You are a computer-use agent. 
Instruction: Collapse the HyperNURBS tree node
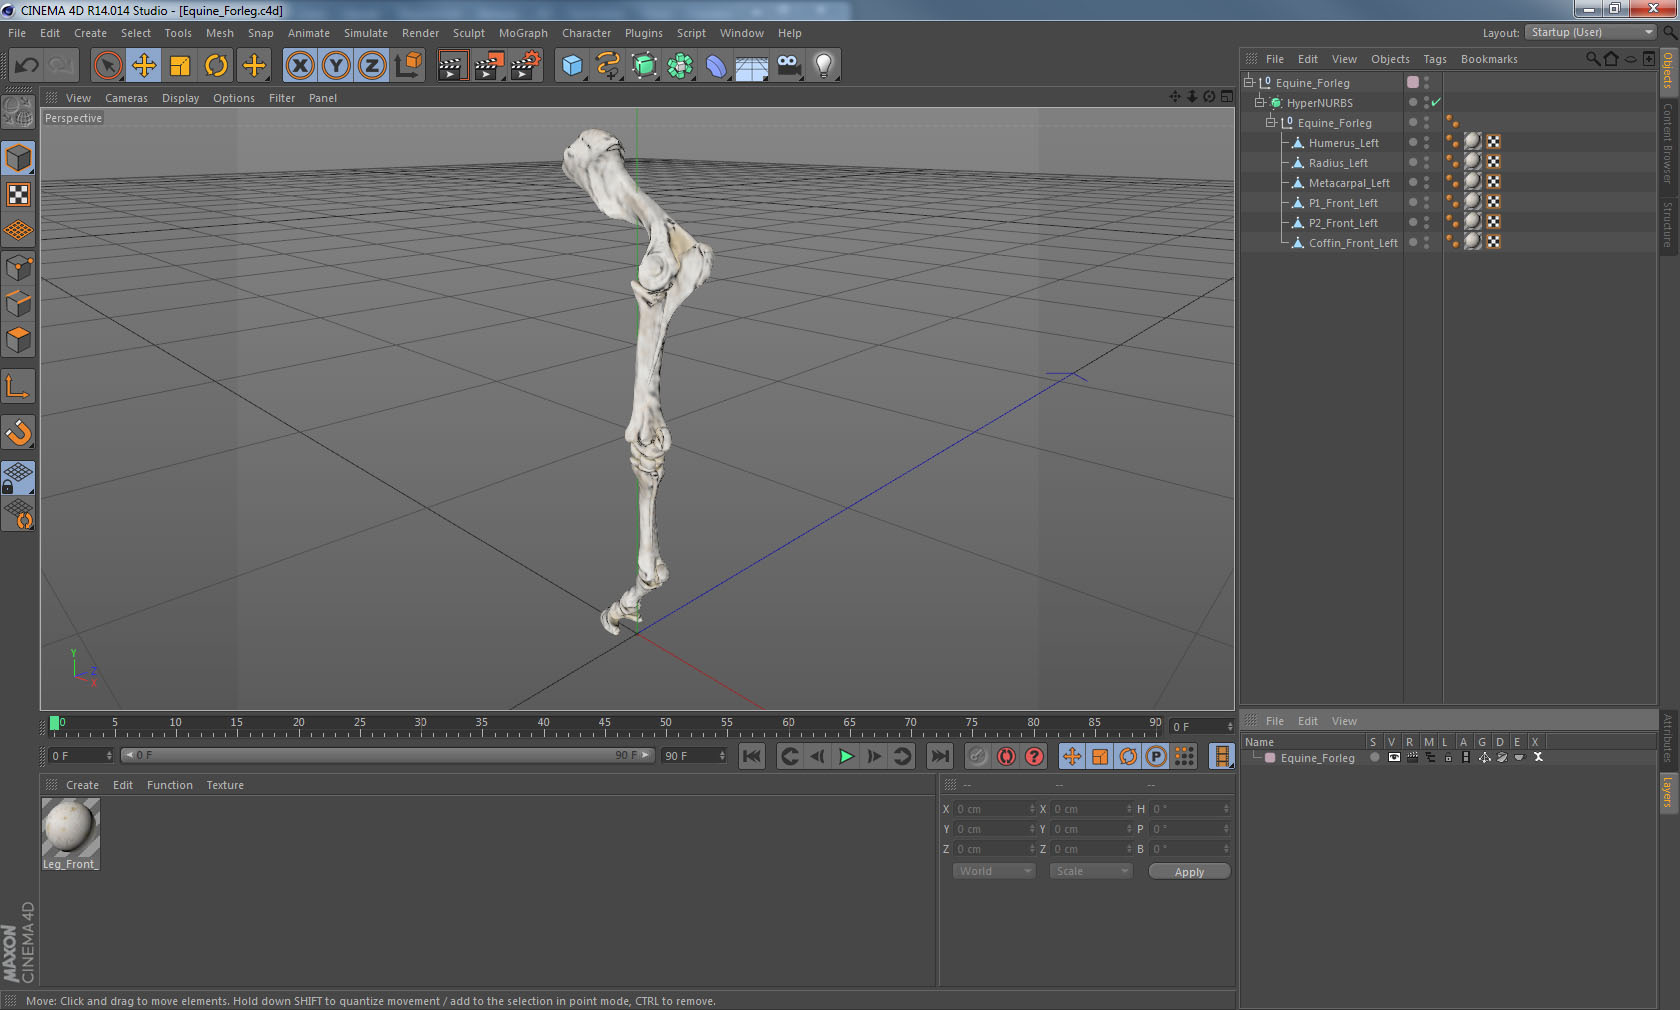tap(1260, 102)
